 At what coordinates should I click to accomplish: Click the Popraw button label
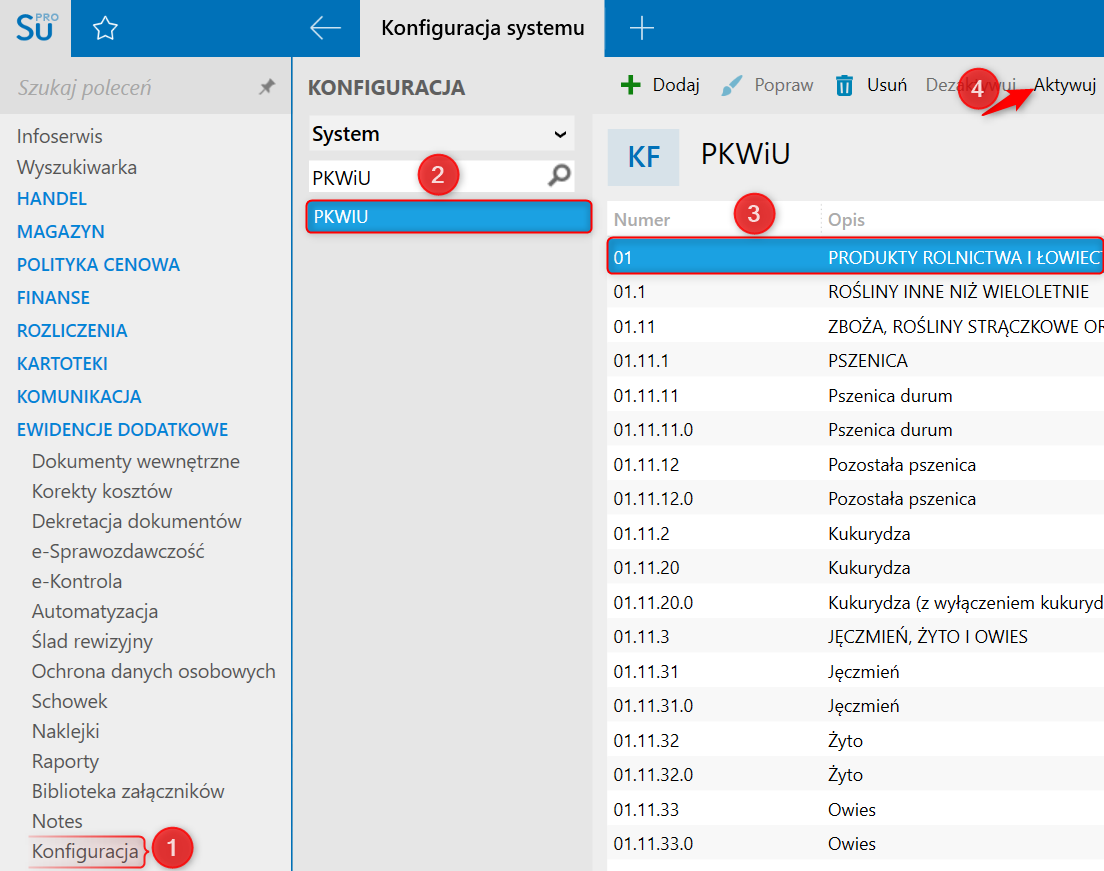(784, 85)
